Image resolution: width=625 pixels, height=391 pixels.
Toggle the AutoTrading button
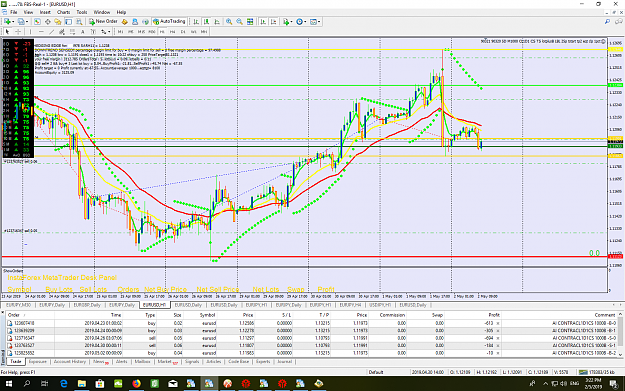point(169,22)
